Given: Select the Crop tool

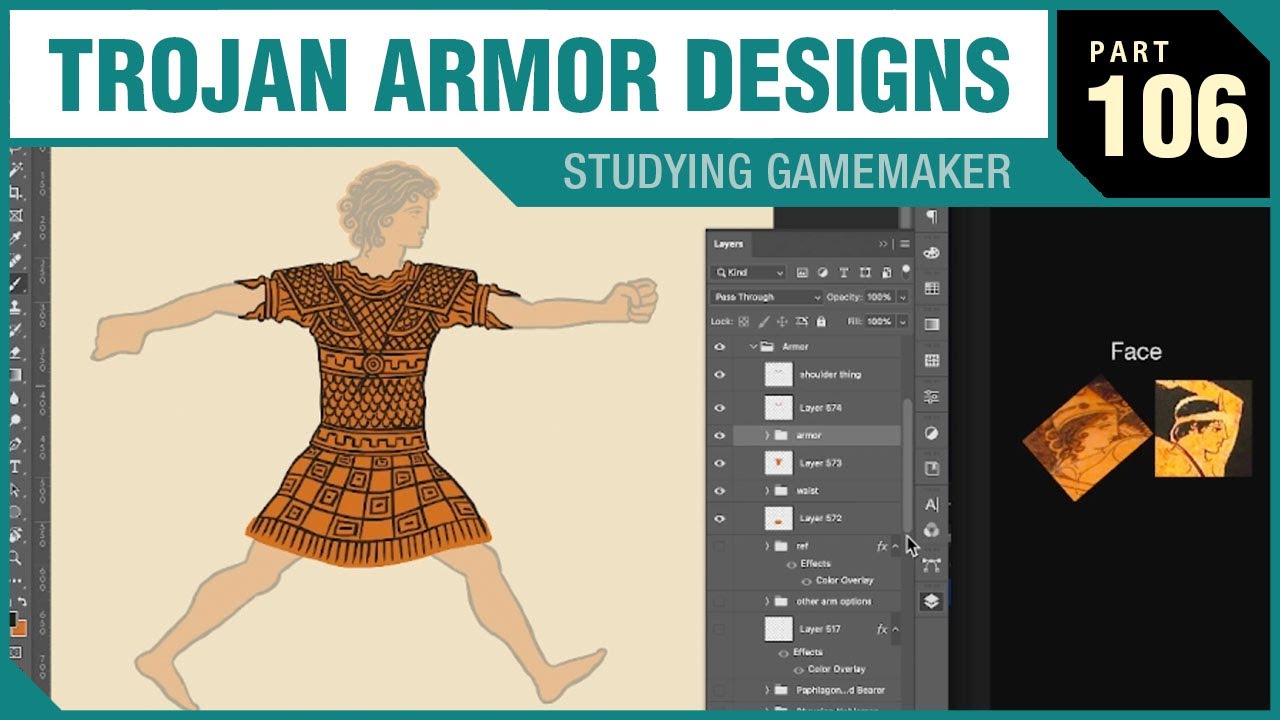Looking at the screenshot, I should (16, 192).
